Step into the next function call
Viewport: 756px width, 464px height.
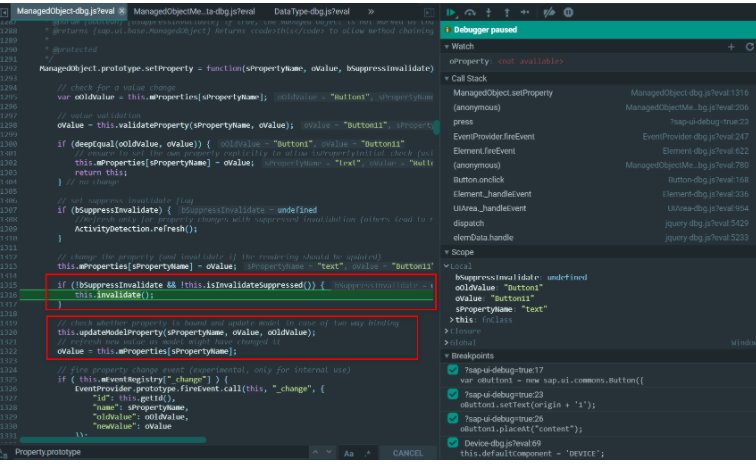point(488,13)
